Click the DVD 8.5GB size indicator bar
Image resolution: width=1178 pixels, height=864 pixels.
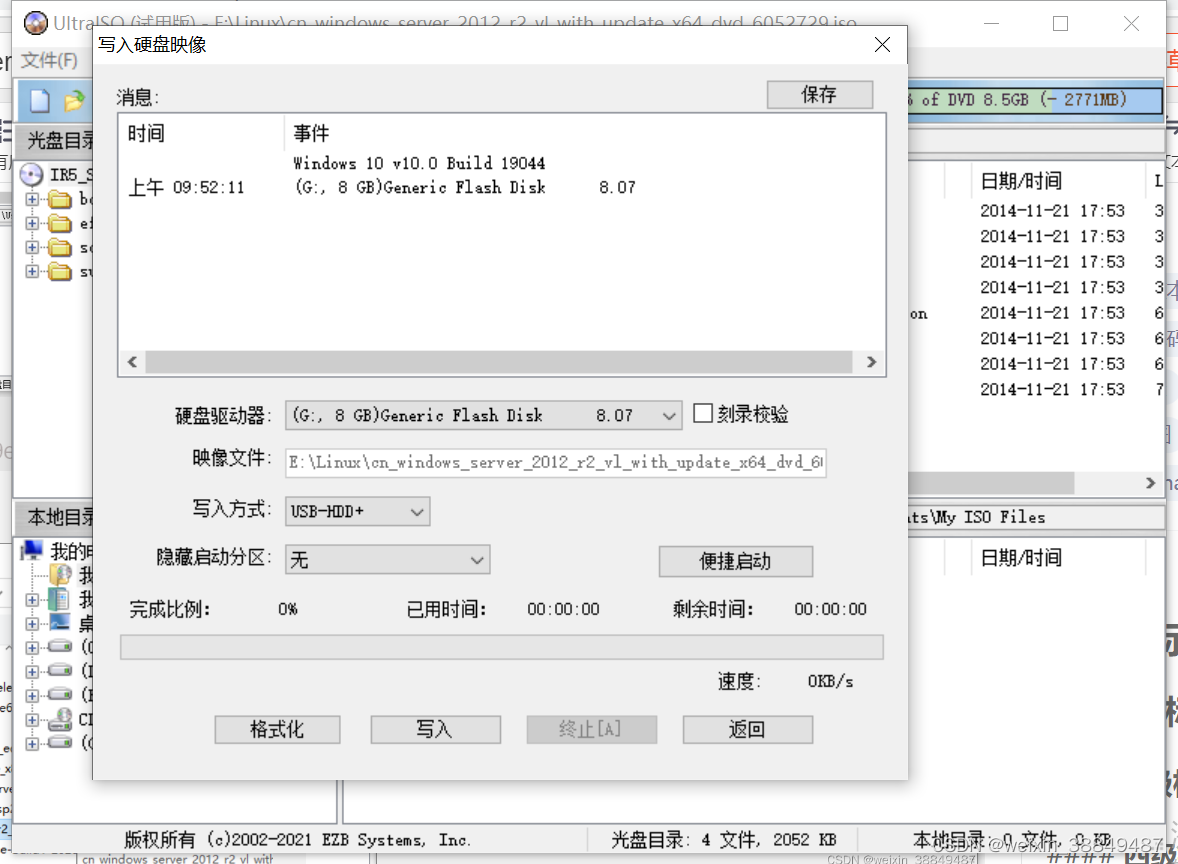1035,99
